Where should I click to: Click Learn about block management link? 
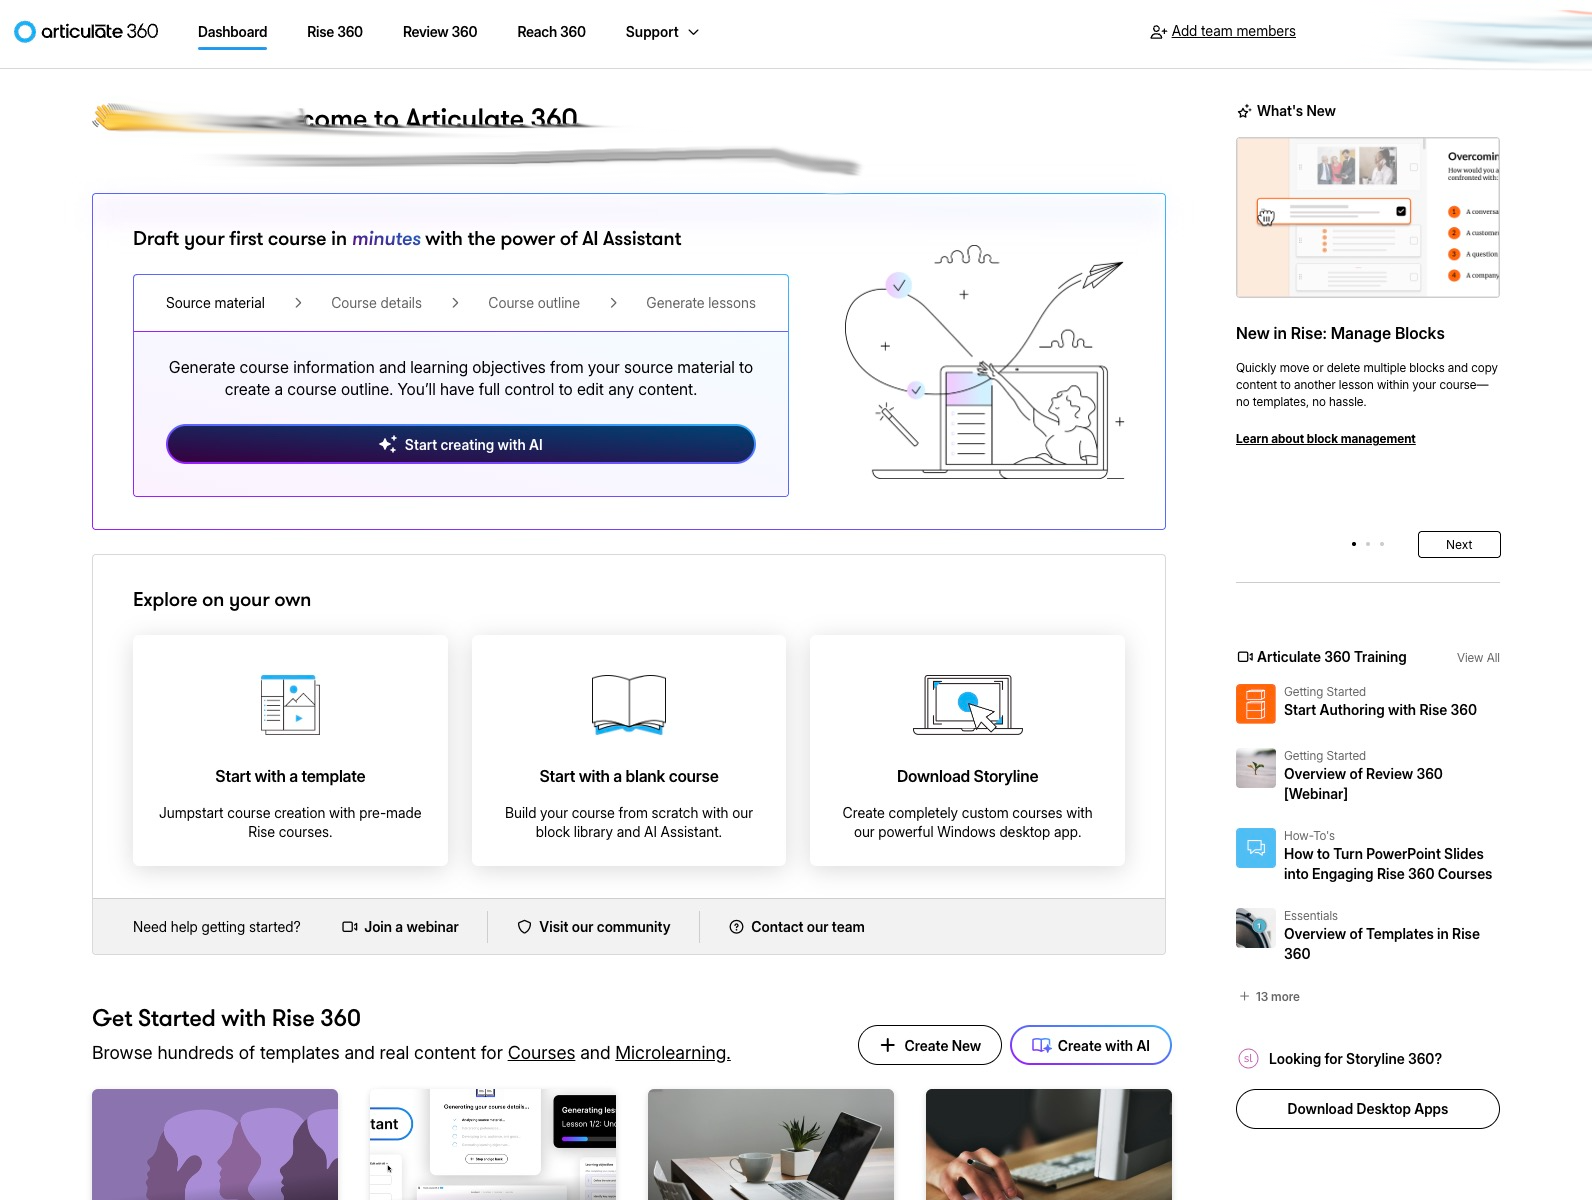1326,439
